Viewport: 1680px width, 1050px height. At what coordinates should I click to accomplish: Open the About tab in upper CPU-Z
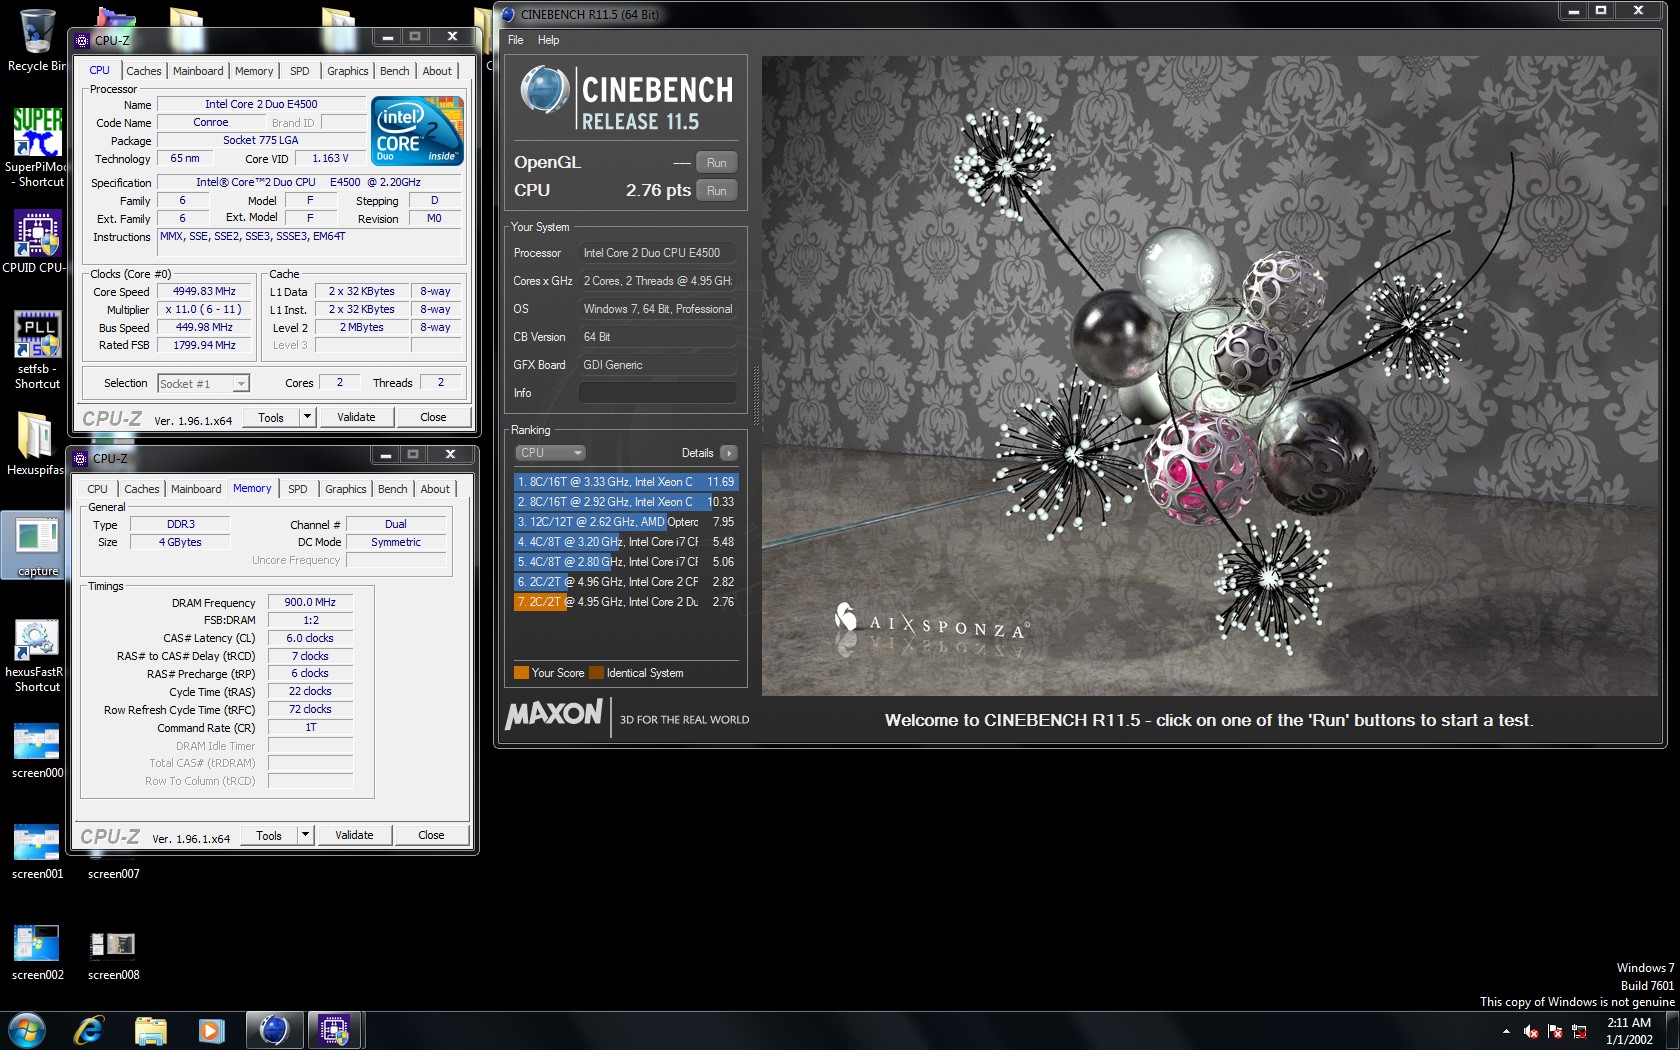point(437,71)
